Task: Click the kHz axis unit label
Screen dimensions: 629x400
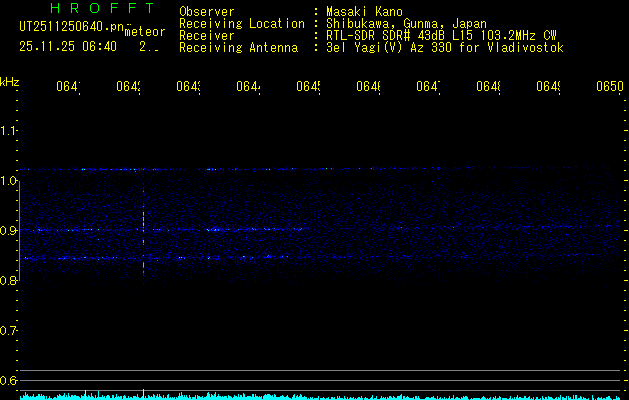Action: coord(10,80)
